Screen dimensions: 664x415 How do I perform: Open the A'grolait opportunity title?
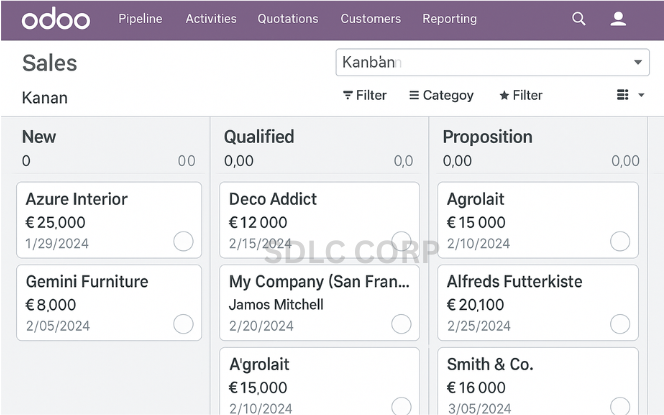tap(259, 365)
